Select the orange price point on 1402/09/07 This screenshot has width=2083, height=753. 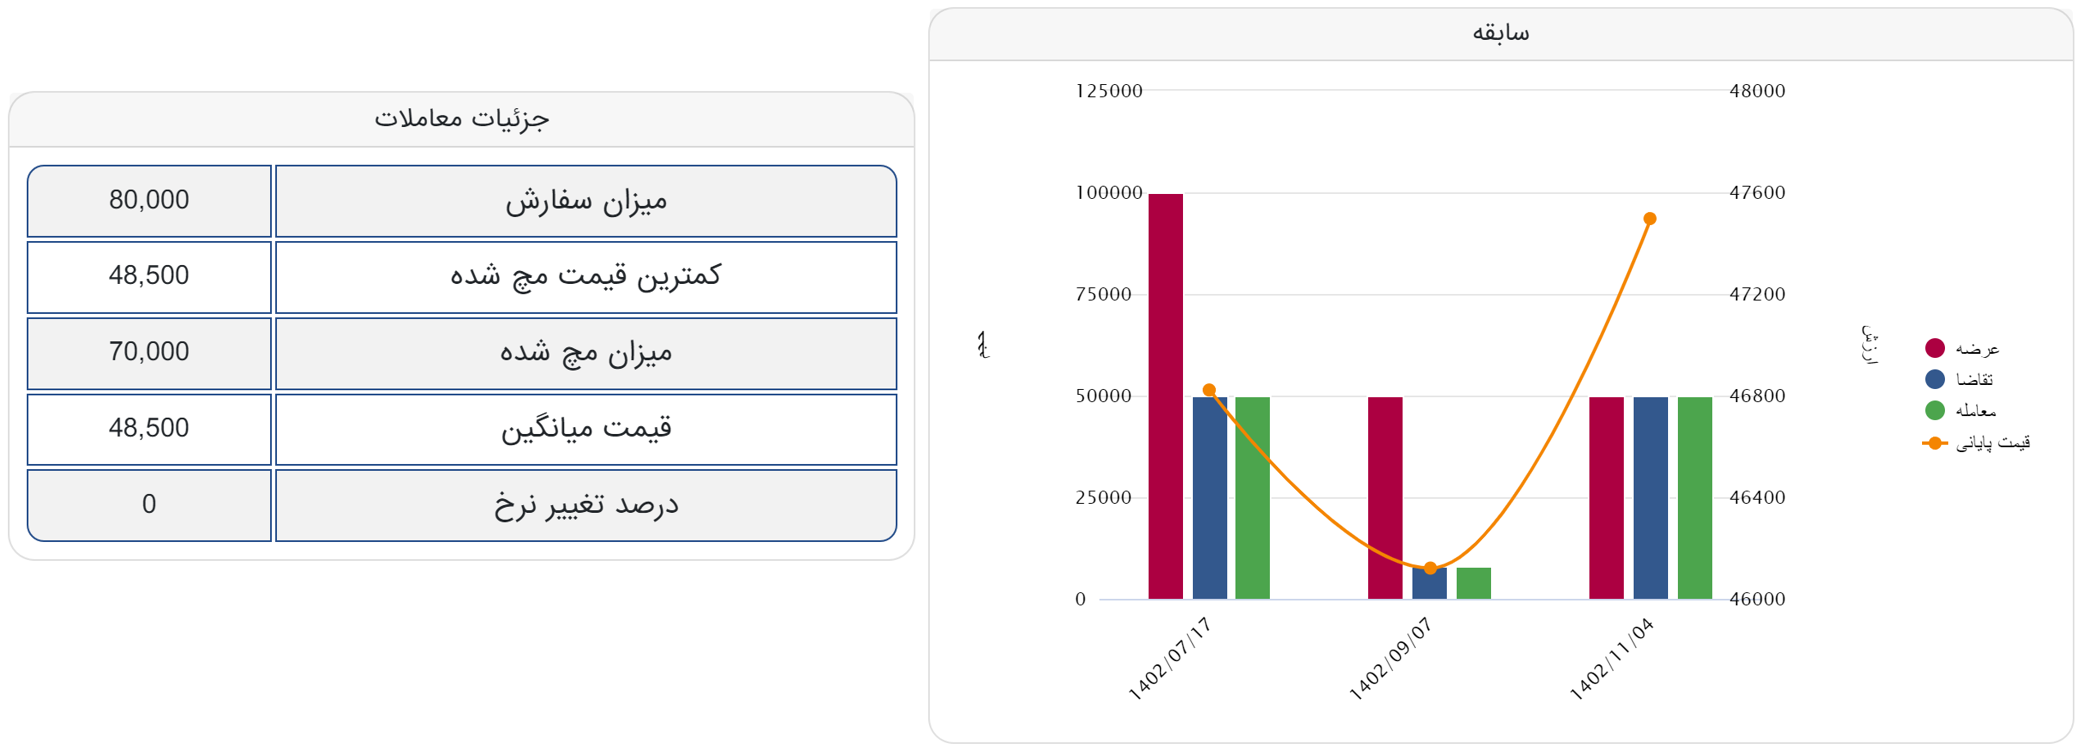(x=1430, y=568)
